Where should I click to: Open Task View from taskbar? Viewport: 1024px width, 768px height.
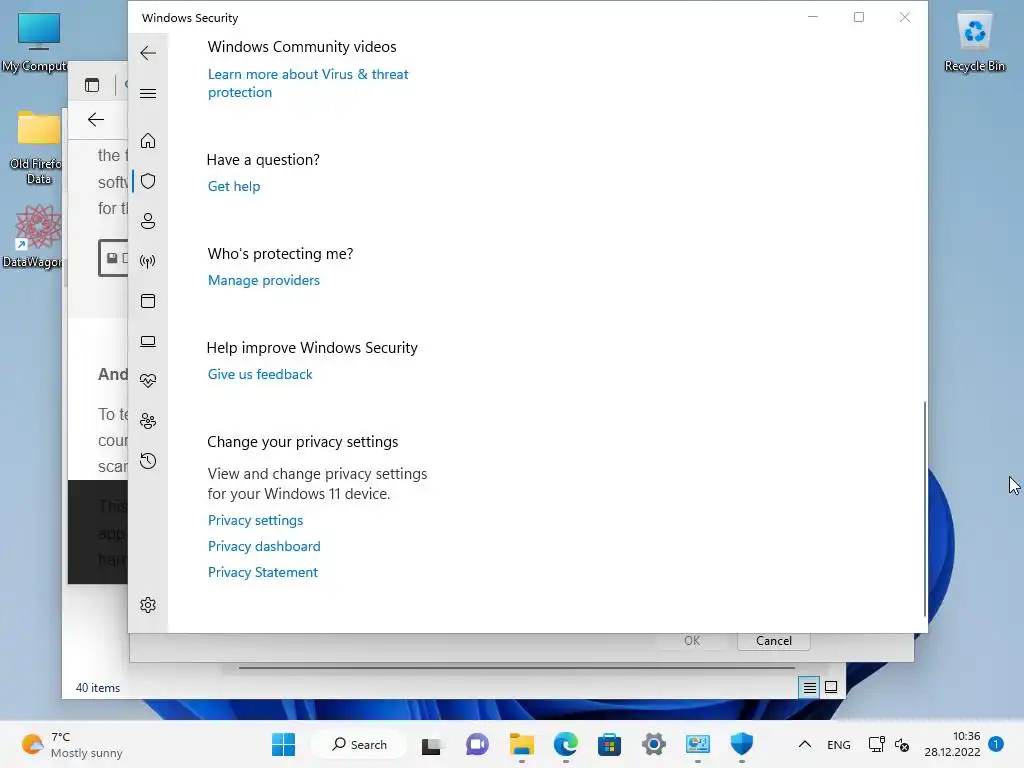tap(431, 745)
